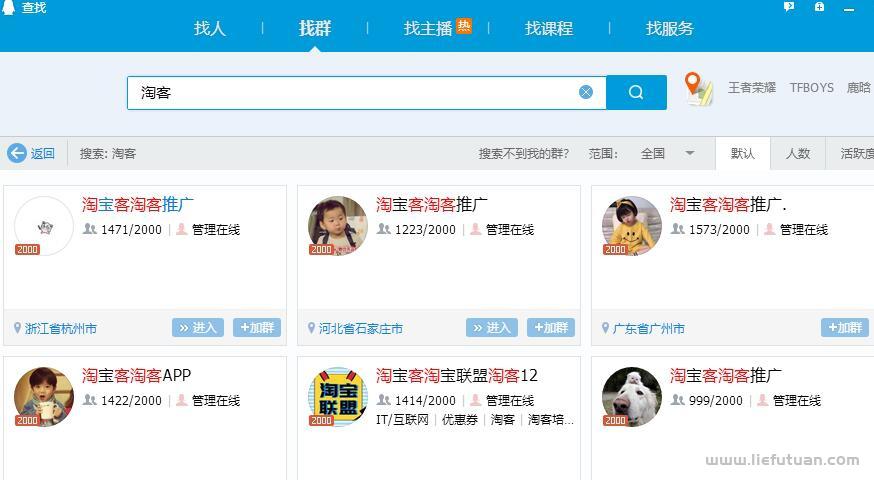
Task: Click the 搜索不到我的群? link
Action: coord(523,153)
